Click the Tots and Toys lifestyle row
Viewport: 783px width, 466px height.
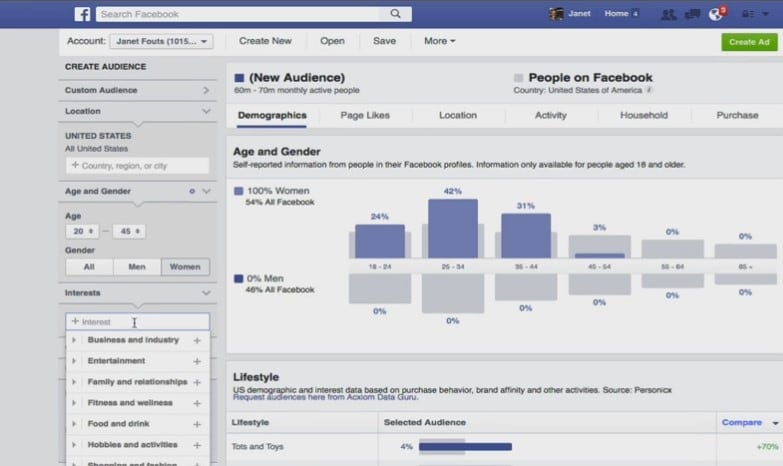(x=504, y=447)
